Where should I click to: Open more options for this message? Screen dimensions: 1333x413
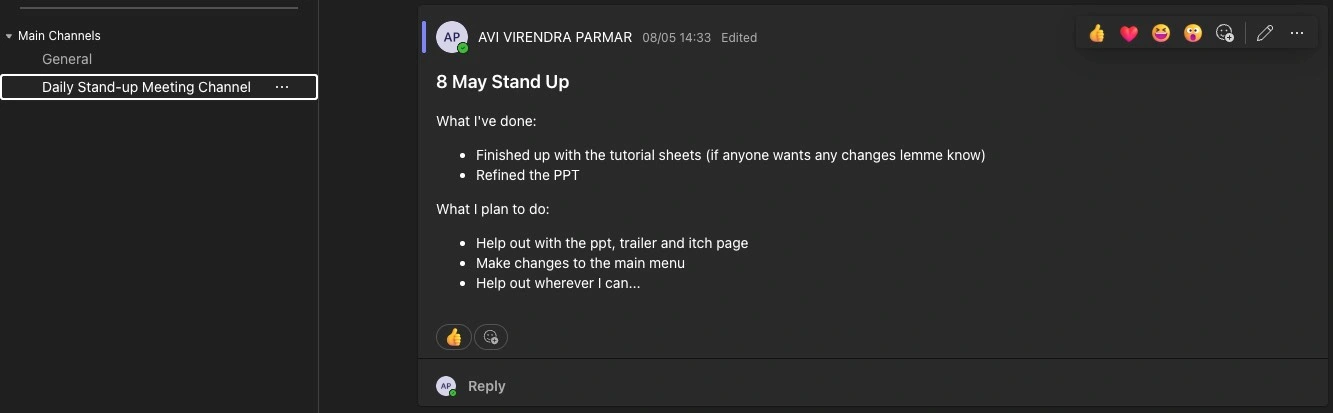tap(1297, 34)
